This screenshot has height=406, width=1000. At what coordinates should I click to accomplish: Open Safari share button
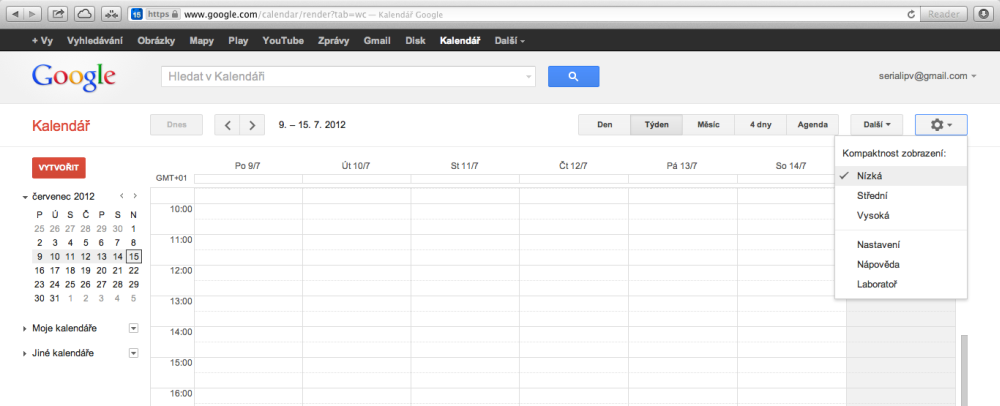click(x=58, y=13)
